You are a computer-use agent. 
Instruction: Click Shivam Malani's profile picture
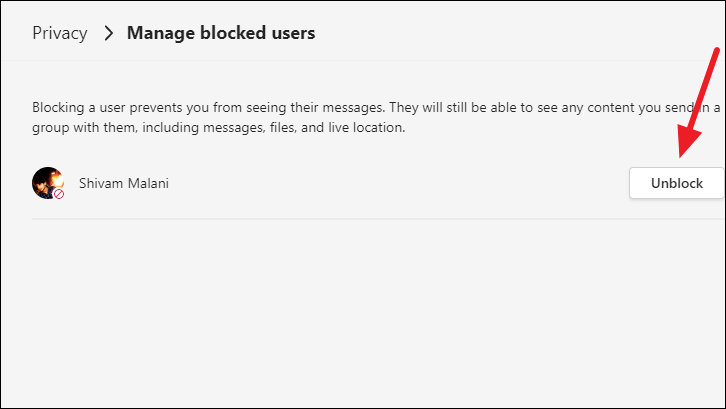[x=48, y=183]
